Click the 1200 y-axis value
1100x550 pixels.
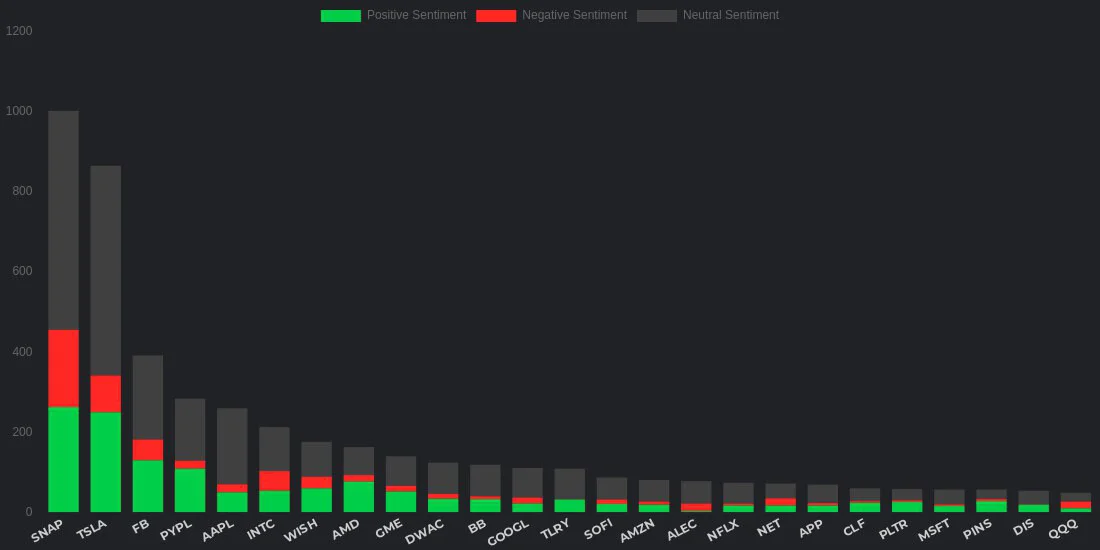click(18, 31)
